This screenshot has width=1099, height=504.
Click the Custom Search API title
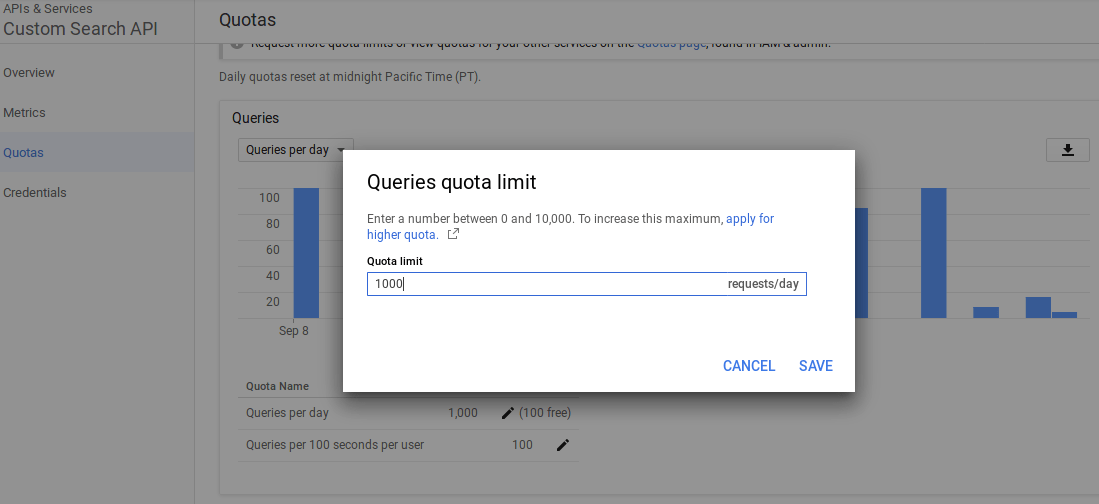point(81,29)
